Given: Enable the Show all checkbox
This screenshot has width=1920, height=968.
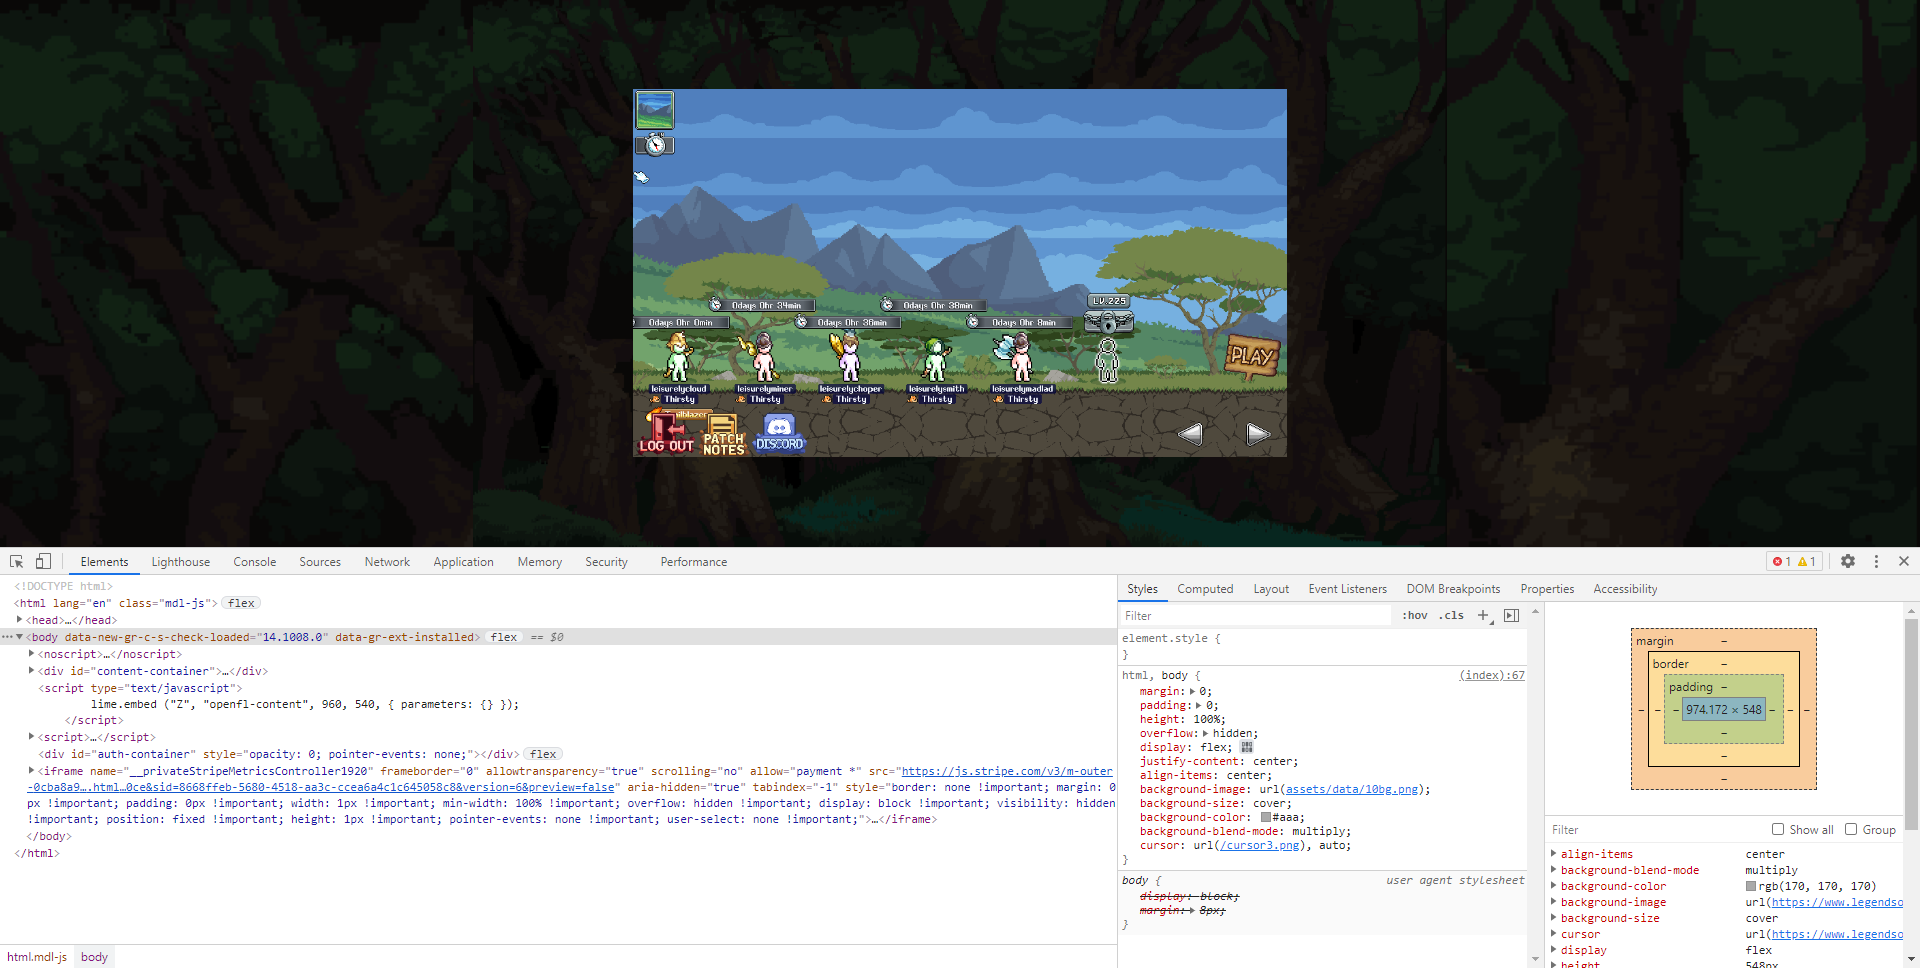Looking at the screenshot, I should (1778, 829).
